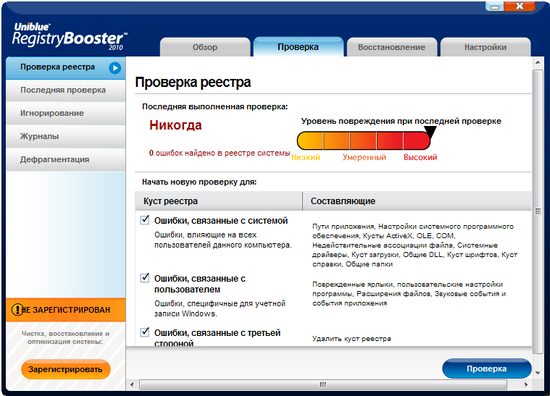Click the Чистка, восстановление и оптимизация системы text

66,337
